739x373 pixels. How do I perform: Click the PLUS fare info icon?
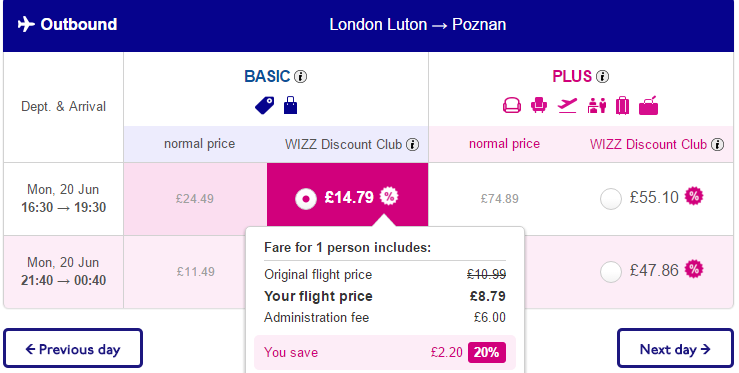(x=602, y=76)
